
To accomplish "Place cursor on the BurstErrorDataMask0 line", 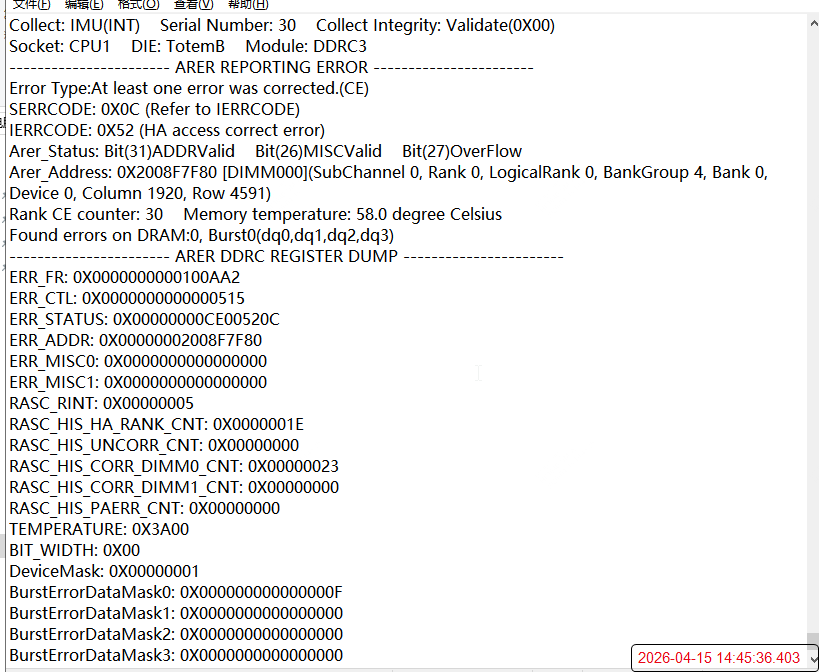I will click(x=176, y=592).
